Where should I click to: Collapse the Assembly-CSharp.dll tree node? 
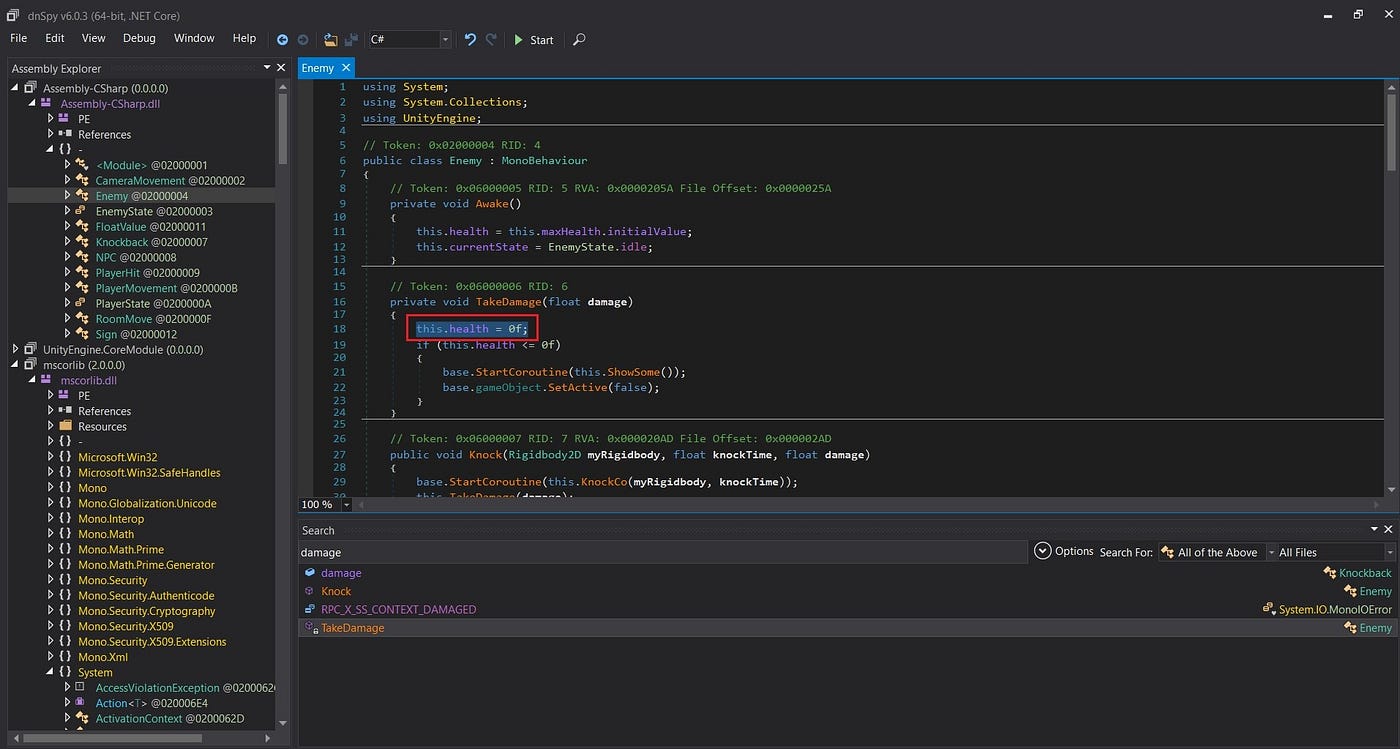click(33, 104)
